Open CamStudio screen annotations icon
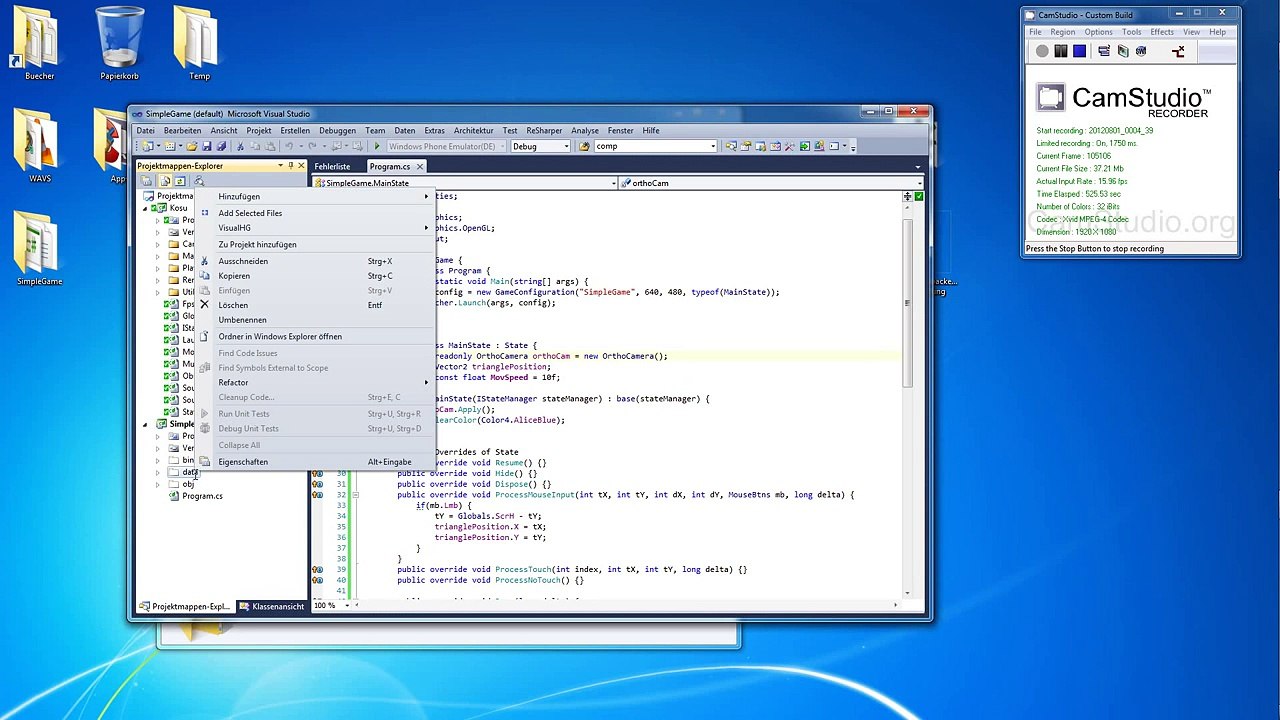 pyautogui.click(x=1123, y=51)
